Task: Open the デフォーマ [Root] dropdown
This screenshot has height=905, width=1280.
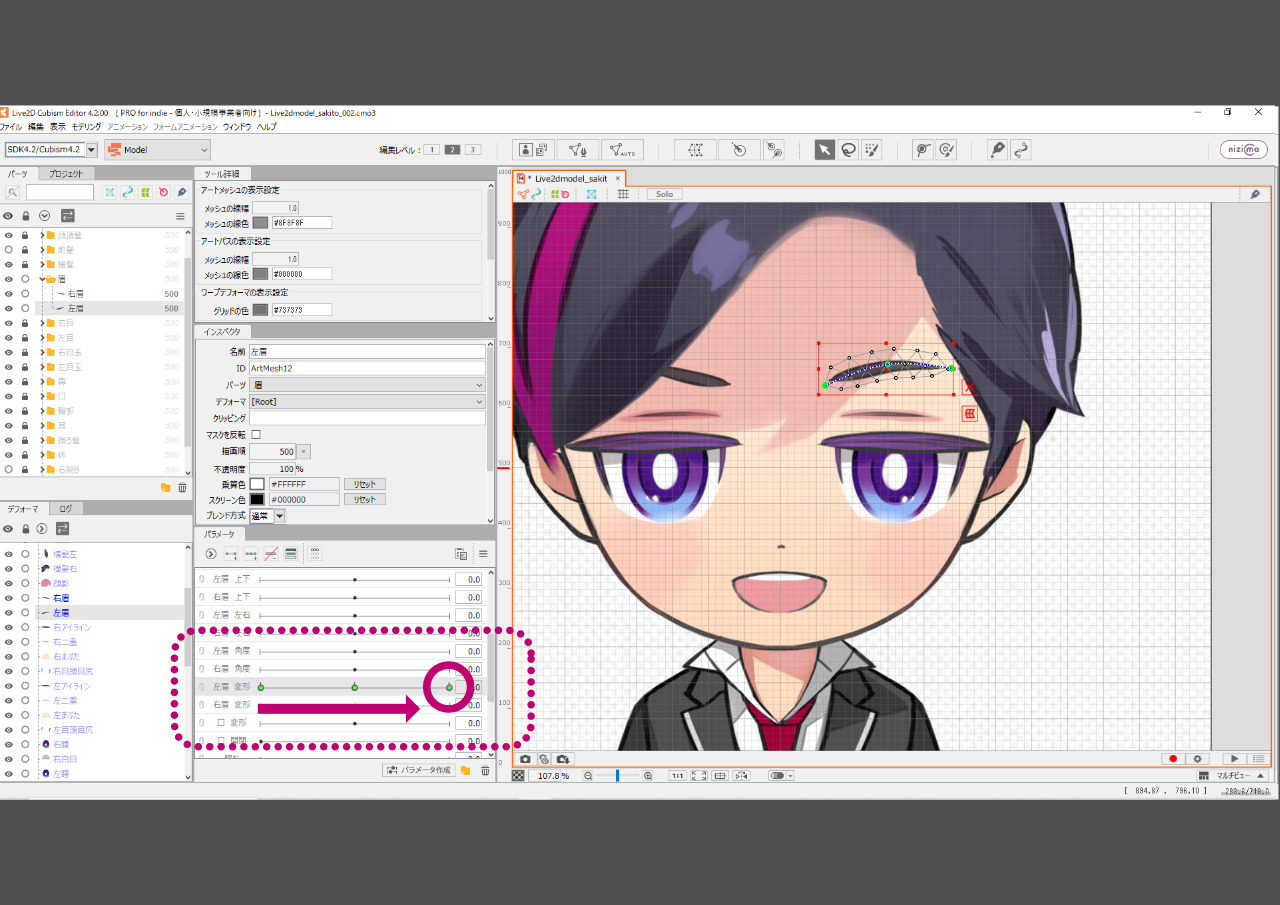Action: click(x=367, y=401)
